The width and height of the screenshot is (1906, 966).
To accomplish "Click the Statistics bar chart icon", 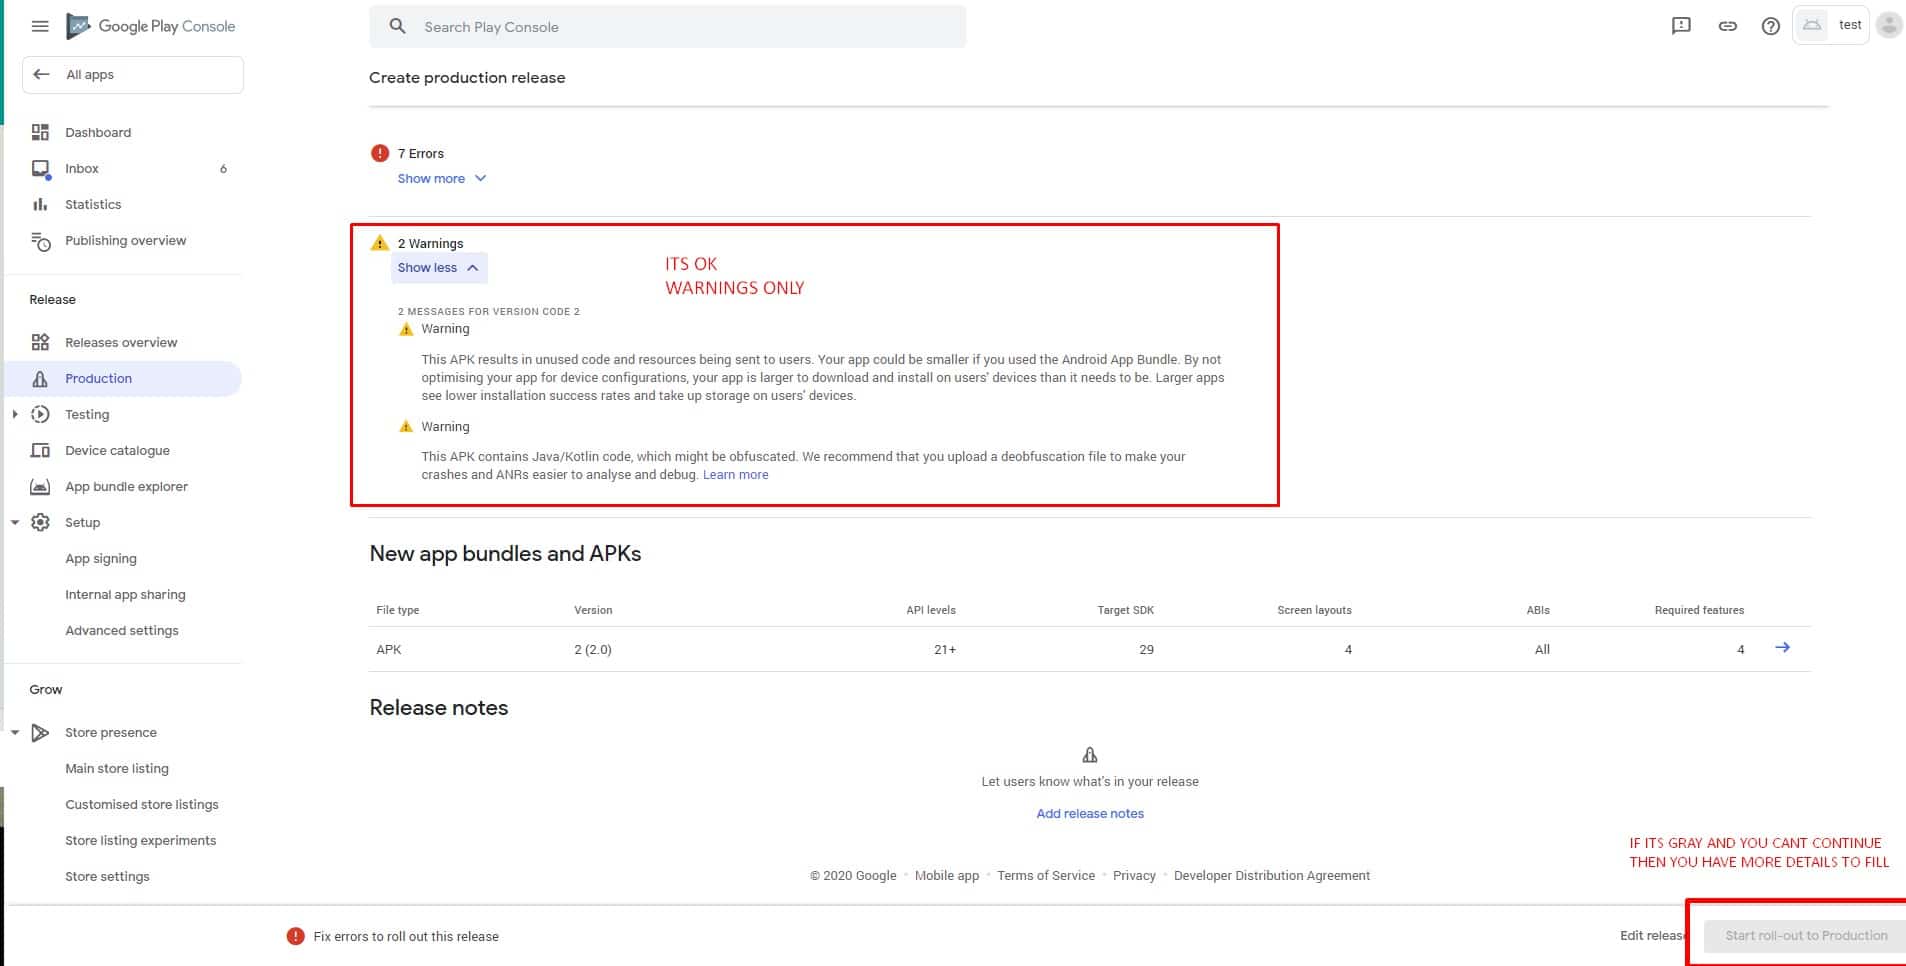I will point(40,204).
